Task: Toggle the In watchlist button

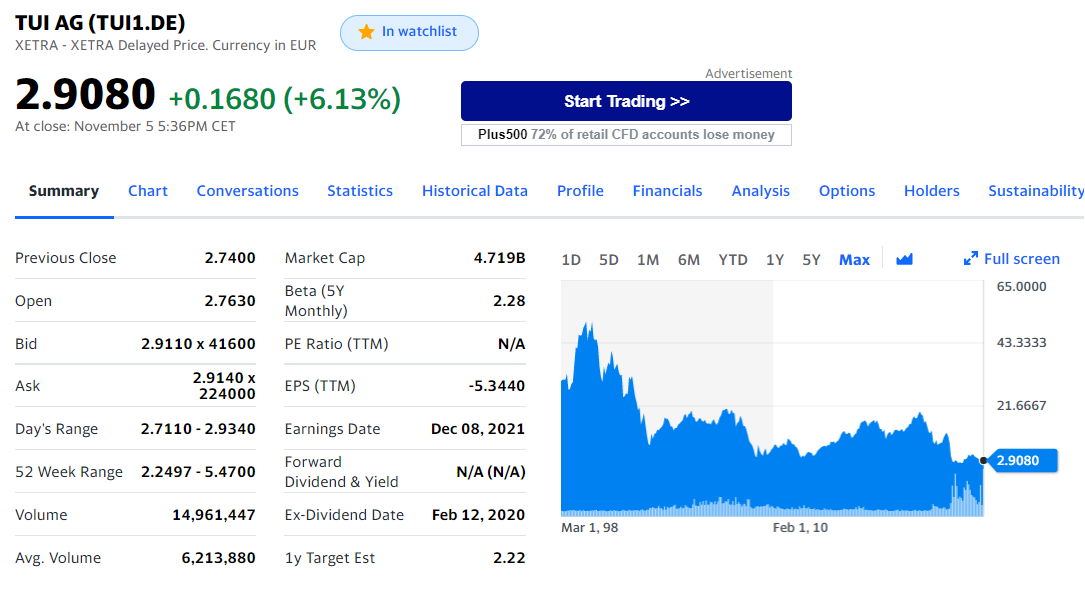Action: click(x=409, y=33)
